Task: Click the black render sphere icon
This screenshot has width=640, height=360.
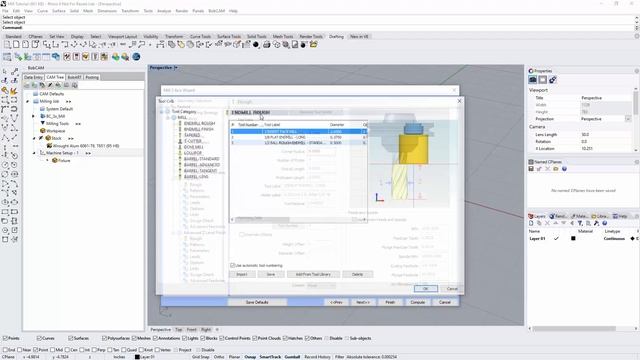Action: (x=256, y=44)
